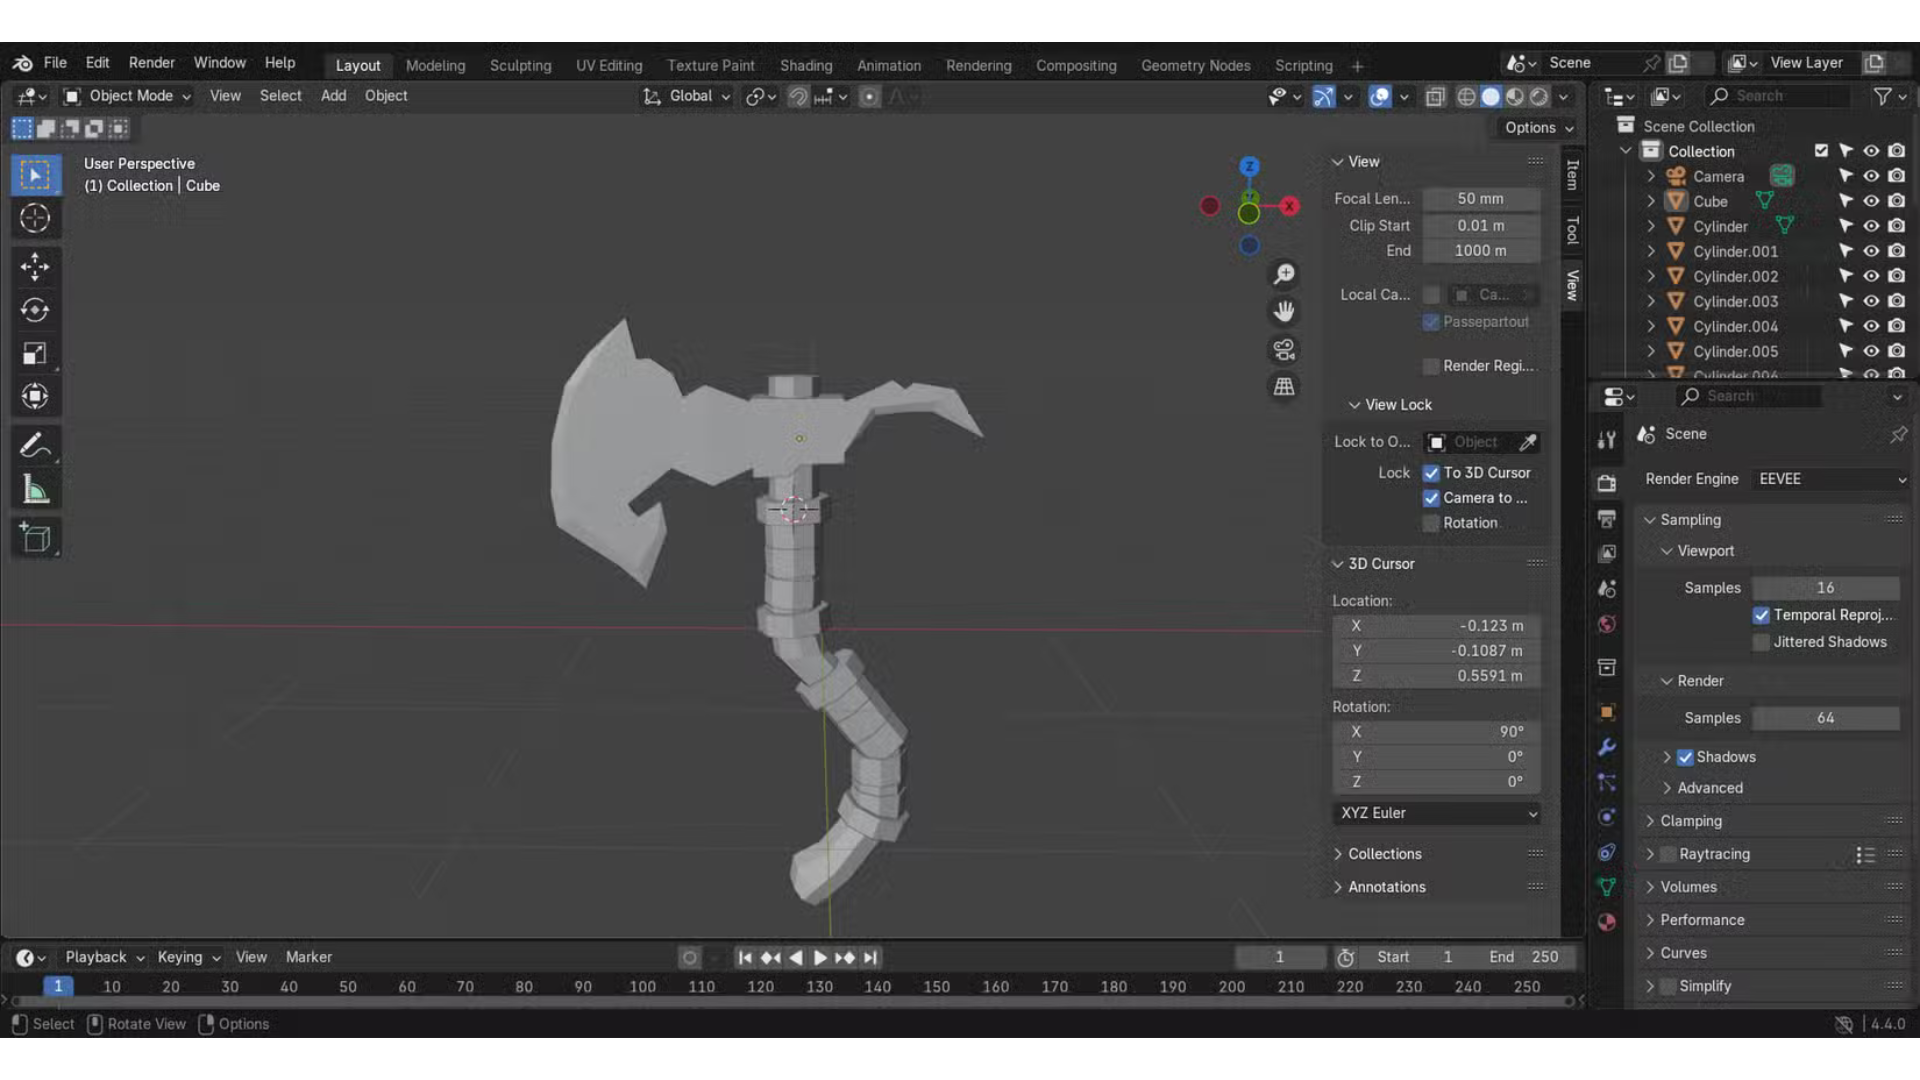Click the Add Cube tool
Screen dimensions: 1920x1080
(35, 538)
